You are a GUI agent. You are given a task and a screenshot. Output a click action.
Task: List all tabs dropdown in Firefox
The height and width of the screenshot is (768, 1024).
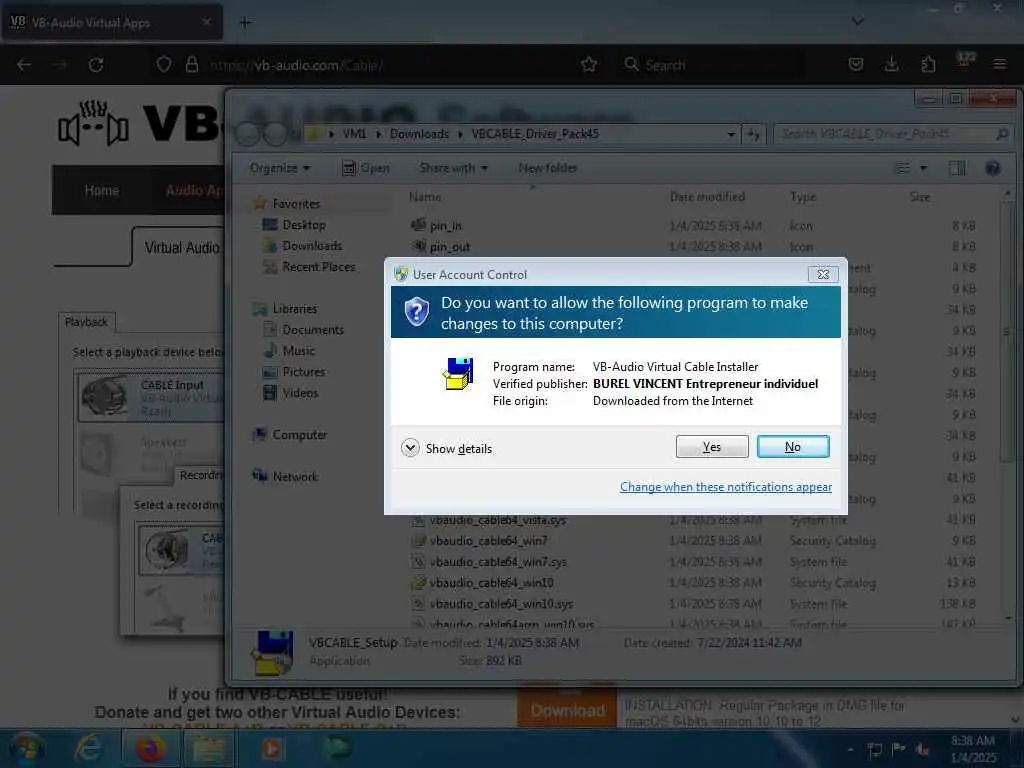tap(858, 22)
